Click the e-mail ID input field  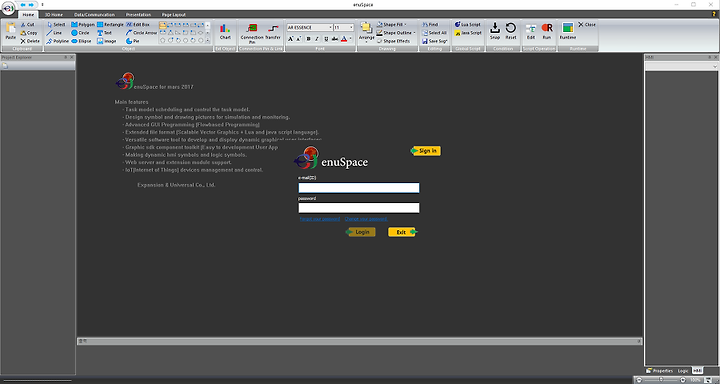coord(359,187)
